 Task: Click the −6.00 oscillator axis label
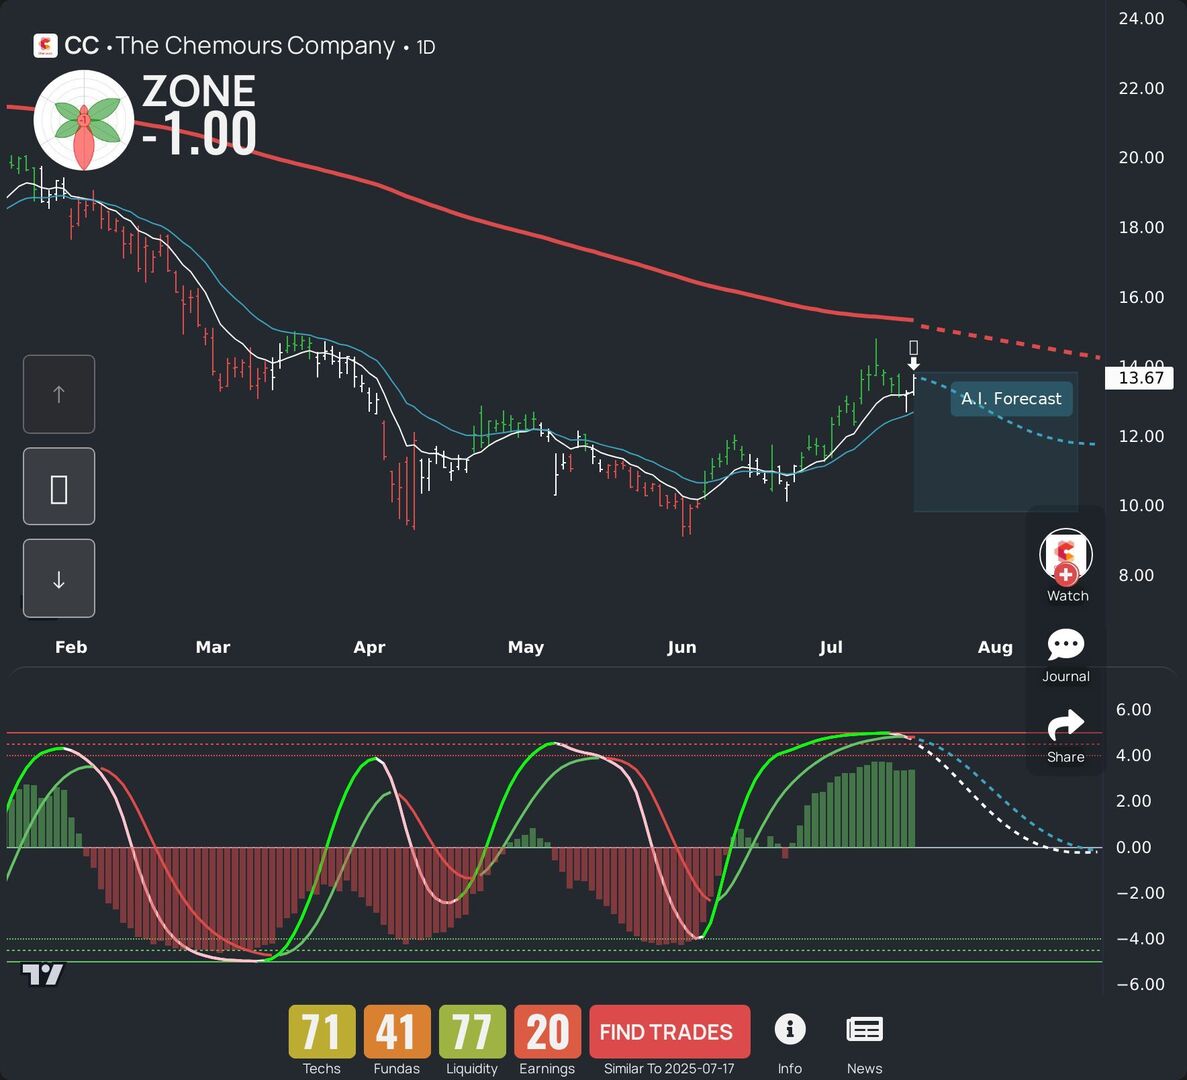[x=1140, y=985]
